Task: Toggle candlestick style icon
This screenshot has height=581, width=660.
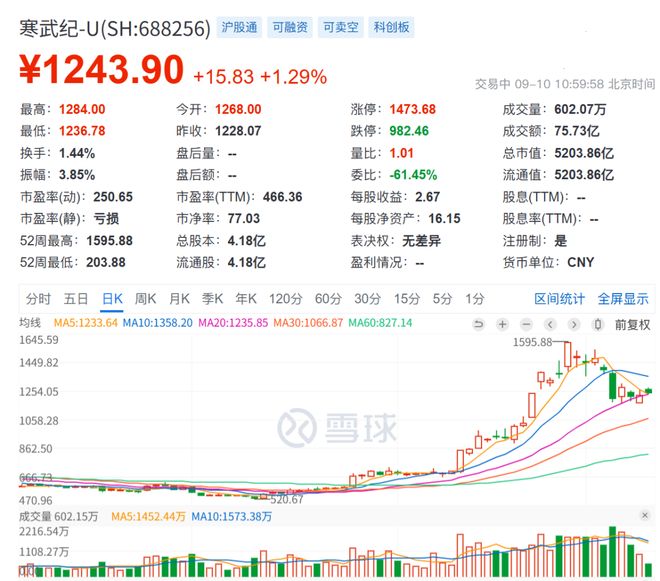Action: pyautogui.click(x=598, y=324)
